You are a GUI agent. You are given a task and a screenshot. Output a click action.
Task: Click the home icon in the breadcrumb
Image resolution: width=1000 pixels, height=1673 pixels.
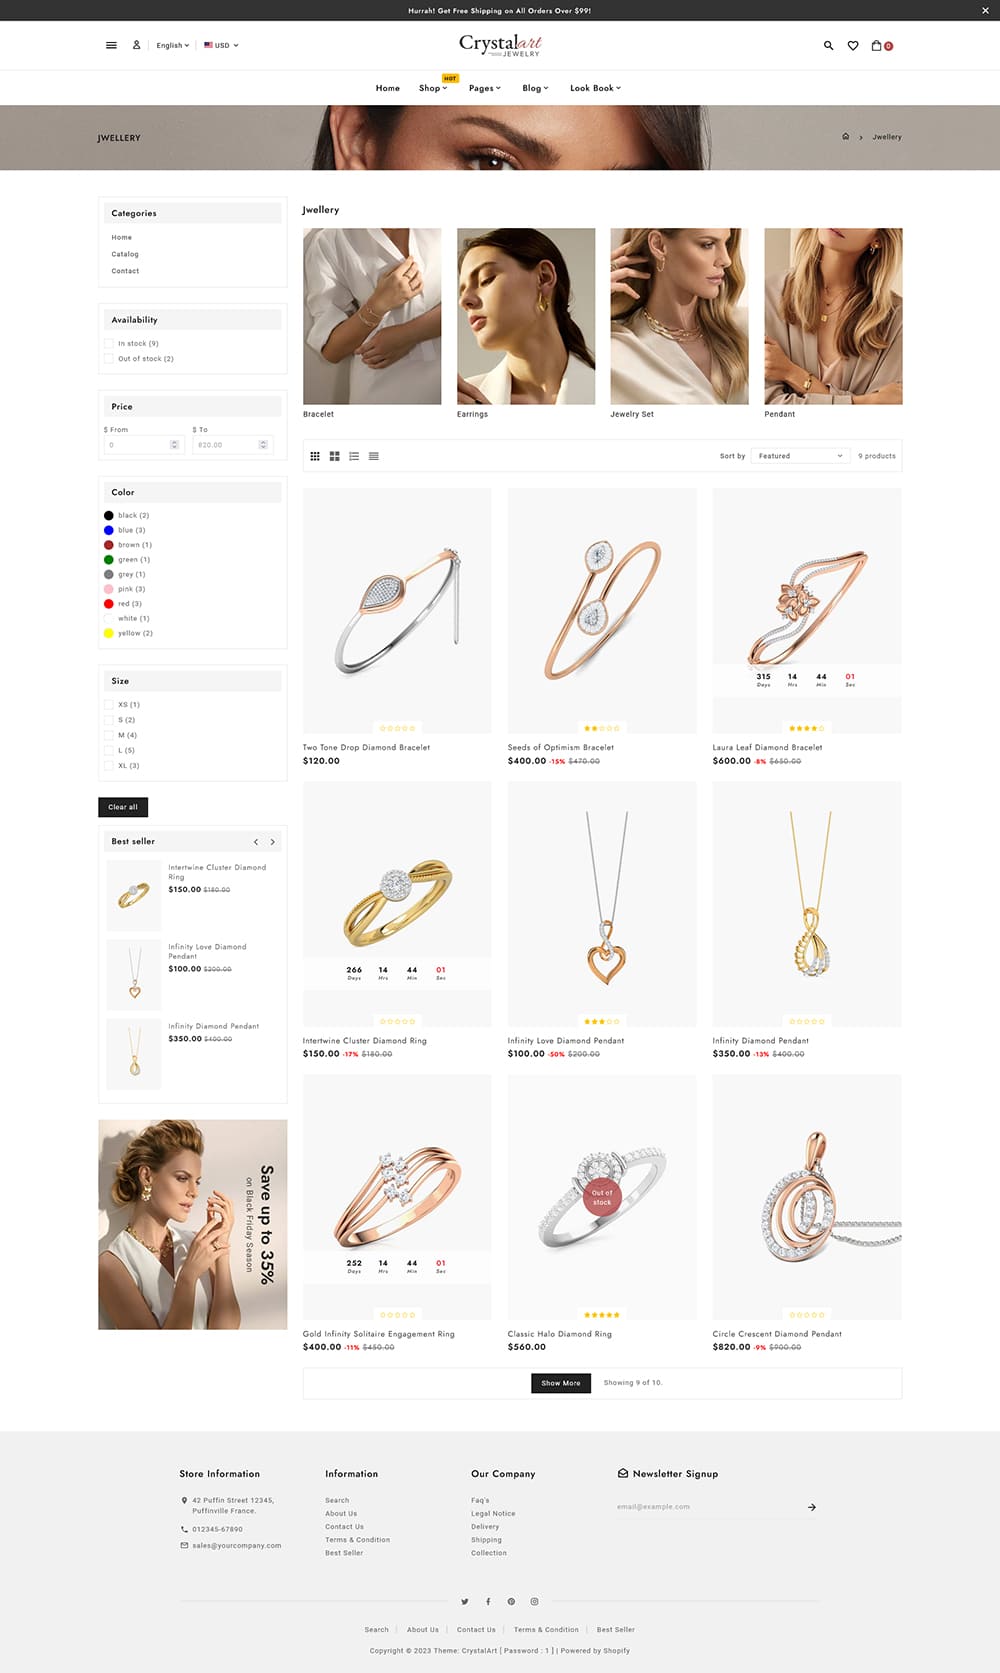point(845,137)
